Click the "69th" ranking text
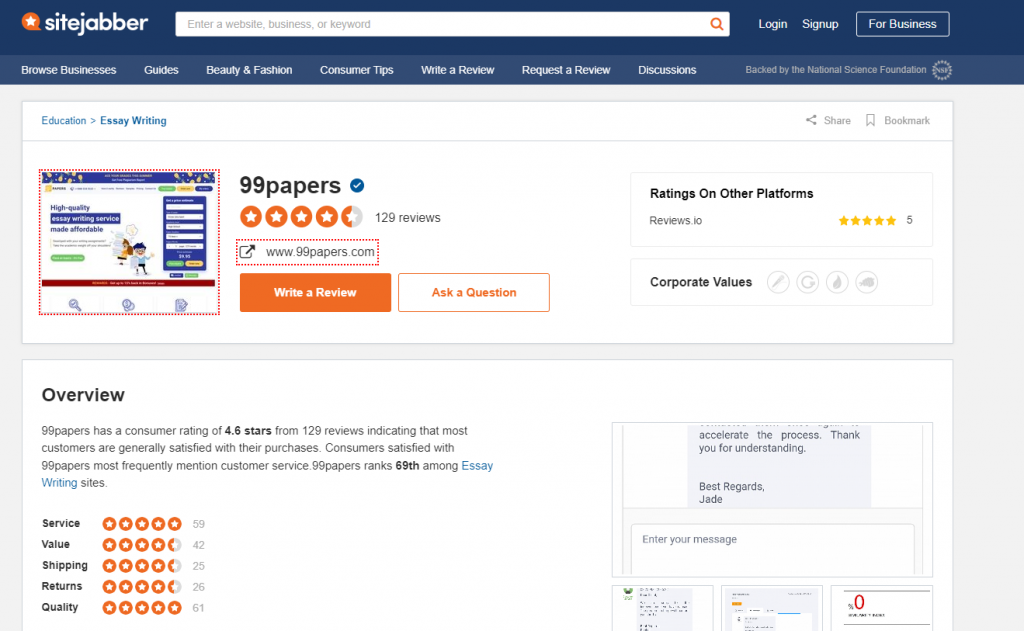1024x631 pixels. click(x=408, y=466)
